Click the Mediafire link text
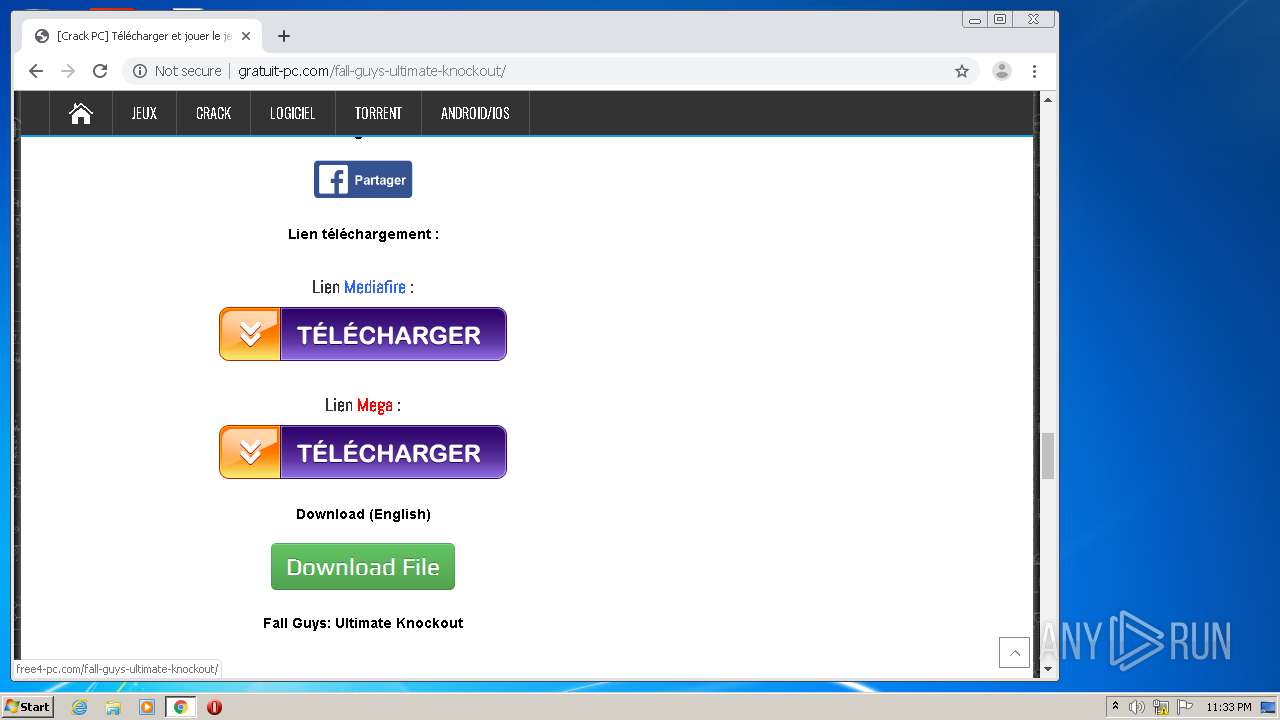 [x=375, y=287]
